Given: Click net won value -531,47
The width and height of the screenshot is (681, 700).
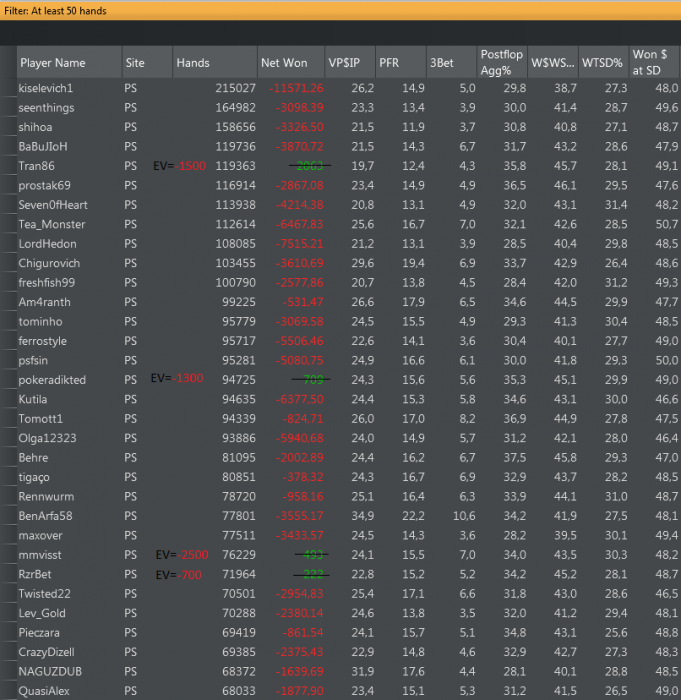Looking at the screenshot, I should 303,302.
